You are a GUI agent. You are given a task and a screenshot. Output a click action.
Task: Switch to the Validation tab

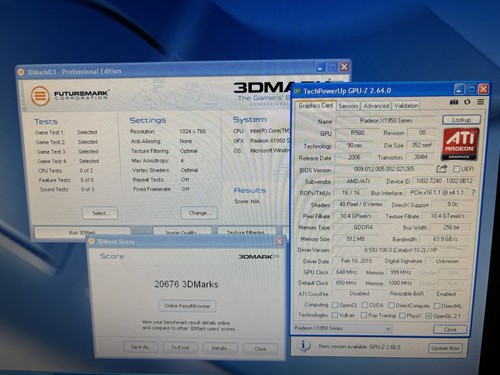pos(406,106)
